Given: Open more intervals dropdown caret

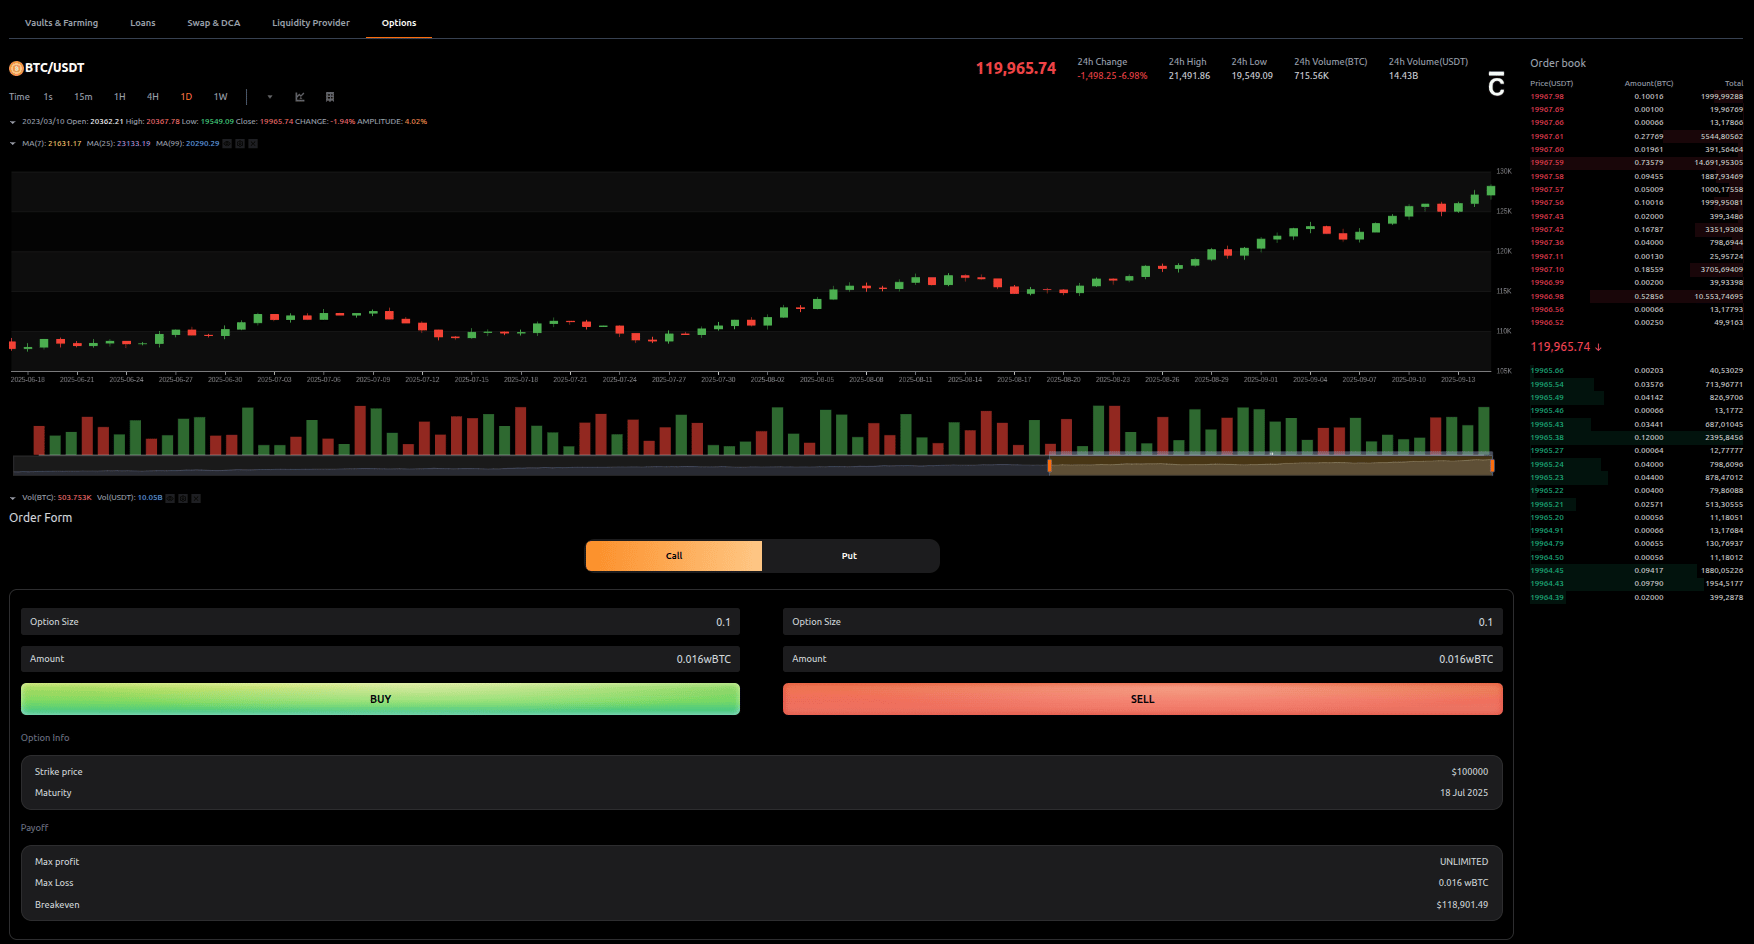Looking at the screenshot, I should tap(270, 97).
